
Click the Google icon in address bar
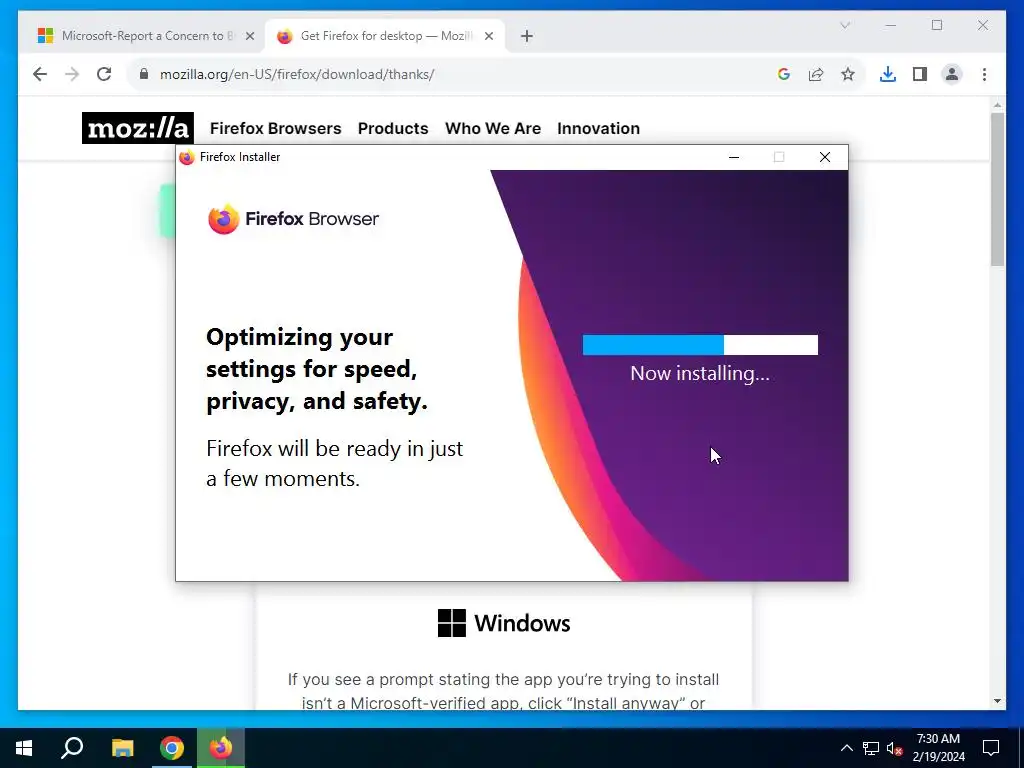(x=784, y=74)
